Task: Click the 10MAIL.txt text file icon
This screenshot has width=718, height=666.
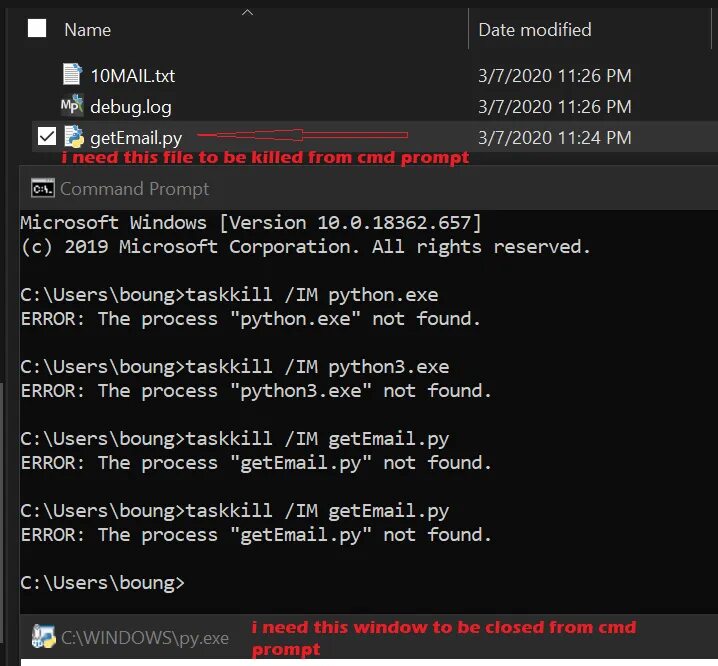Action: point(72,74)
